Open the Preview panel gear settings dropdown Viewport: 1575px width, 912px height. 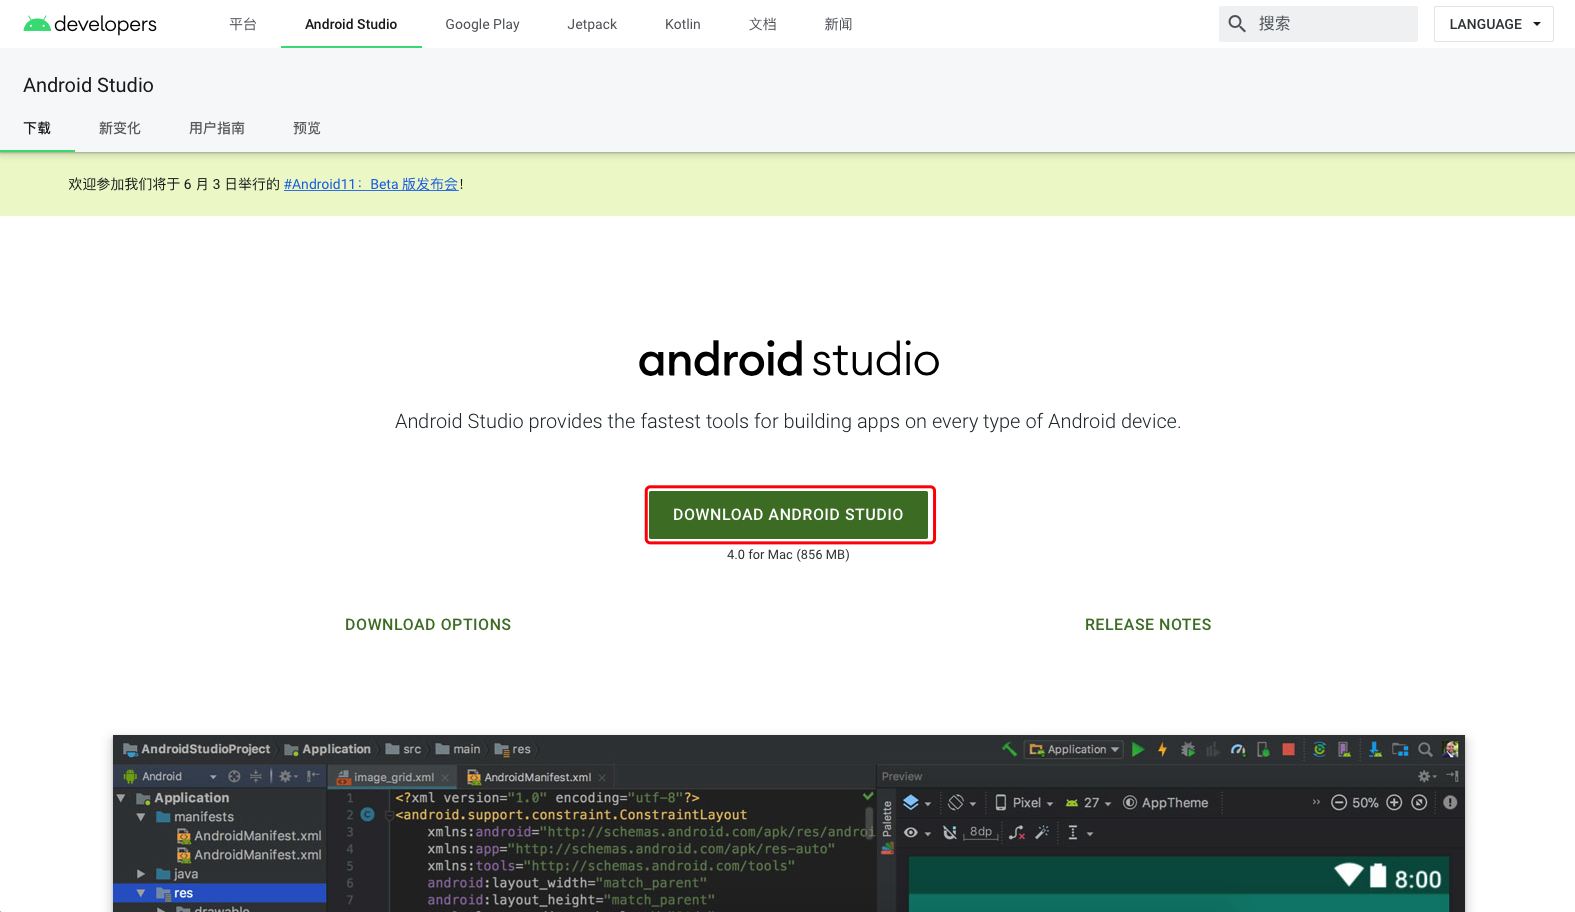click(x=1428, y=776)
